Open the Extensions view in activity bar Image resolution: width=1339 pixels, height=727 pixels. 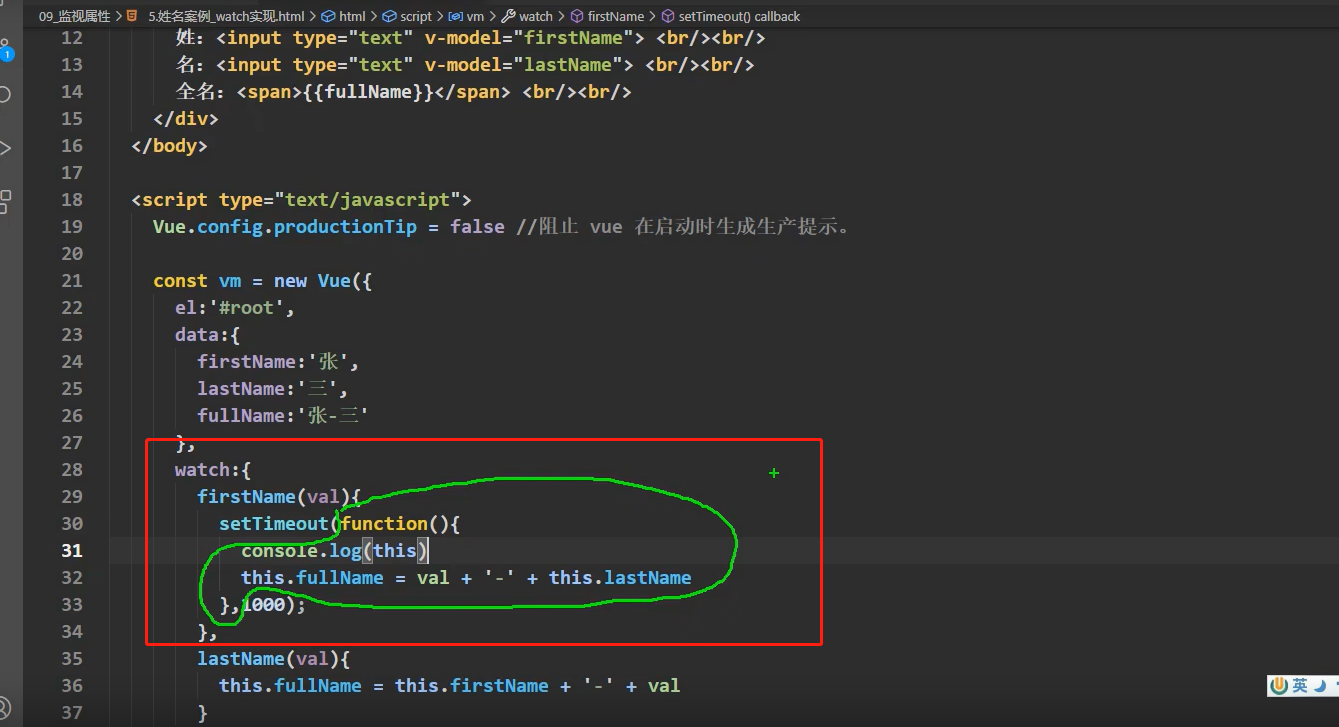(x=5, y=201)
